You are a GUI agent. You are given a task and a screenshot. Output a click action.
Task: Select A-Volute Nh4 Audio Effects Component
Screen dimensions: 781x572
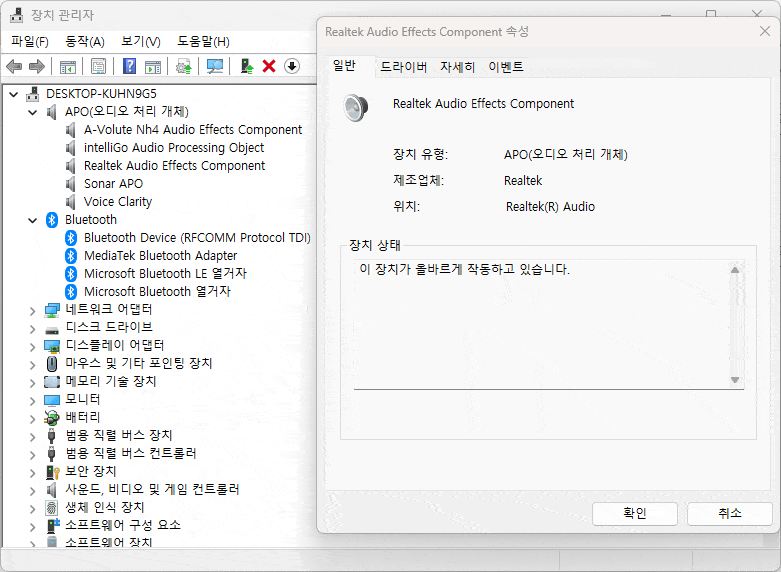pos(193,130)
